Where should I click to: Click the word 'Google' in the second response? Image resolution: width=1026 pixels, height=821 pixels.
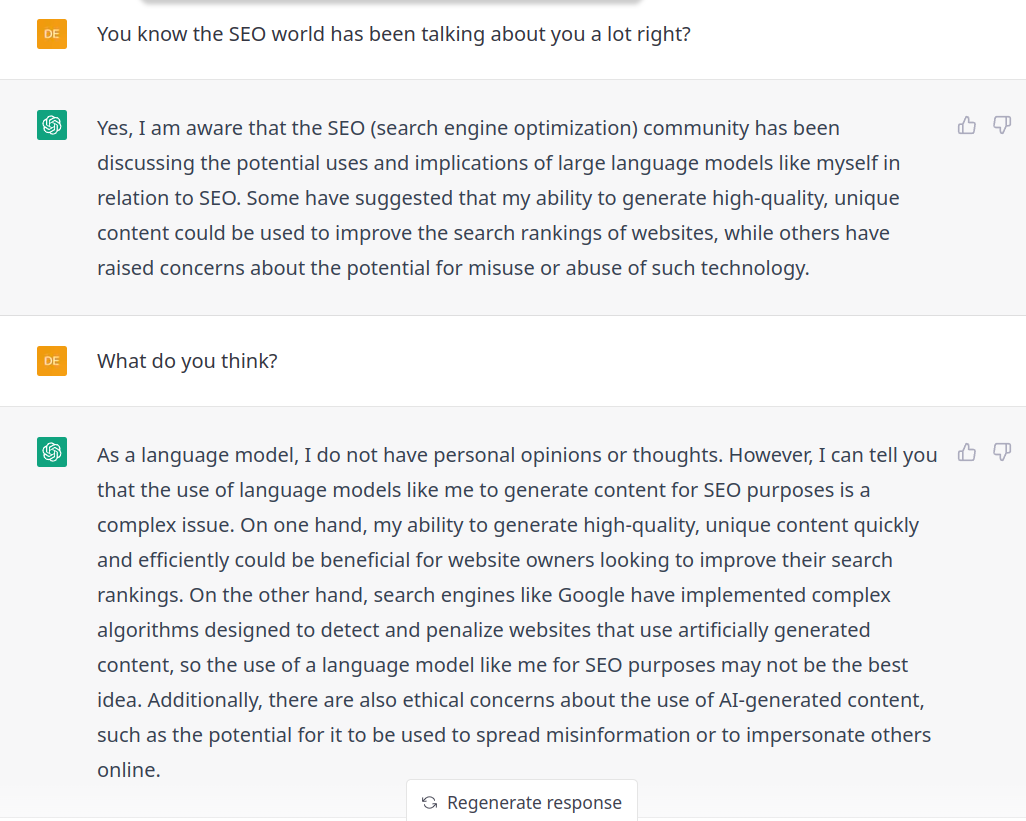point(590,595)
